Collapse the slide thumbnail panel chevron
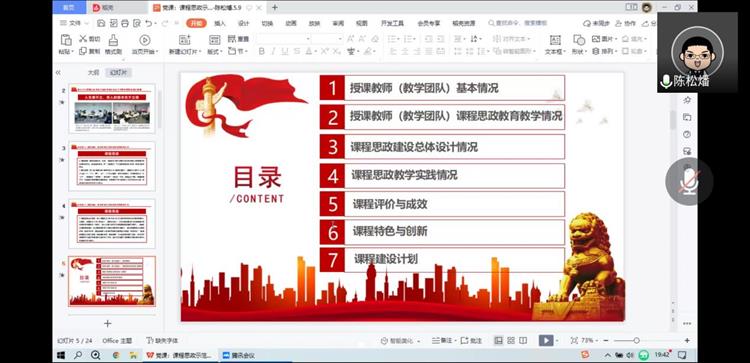Screen dimensions: 750x363 [x=58, y=73]
